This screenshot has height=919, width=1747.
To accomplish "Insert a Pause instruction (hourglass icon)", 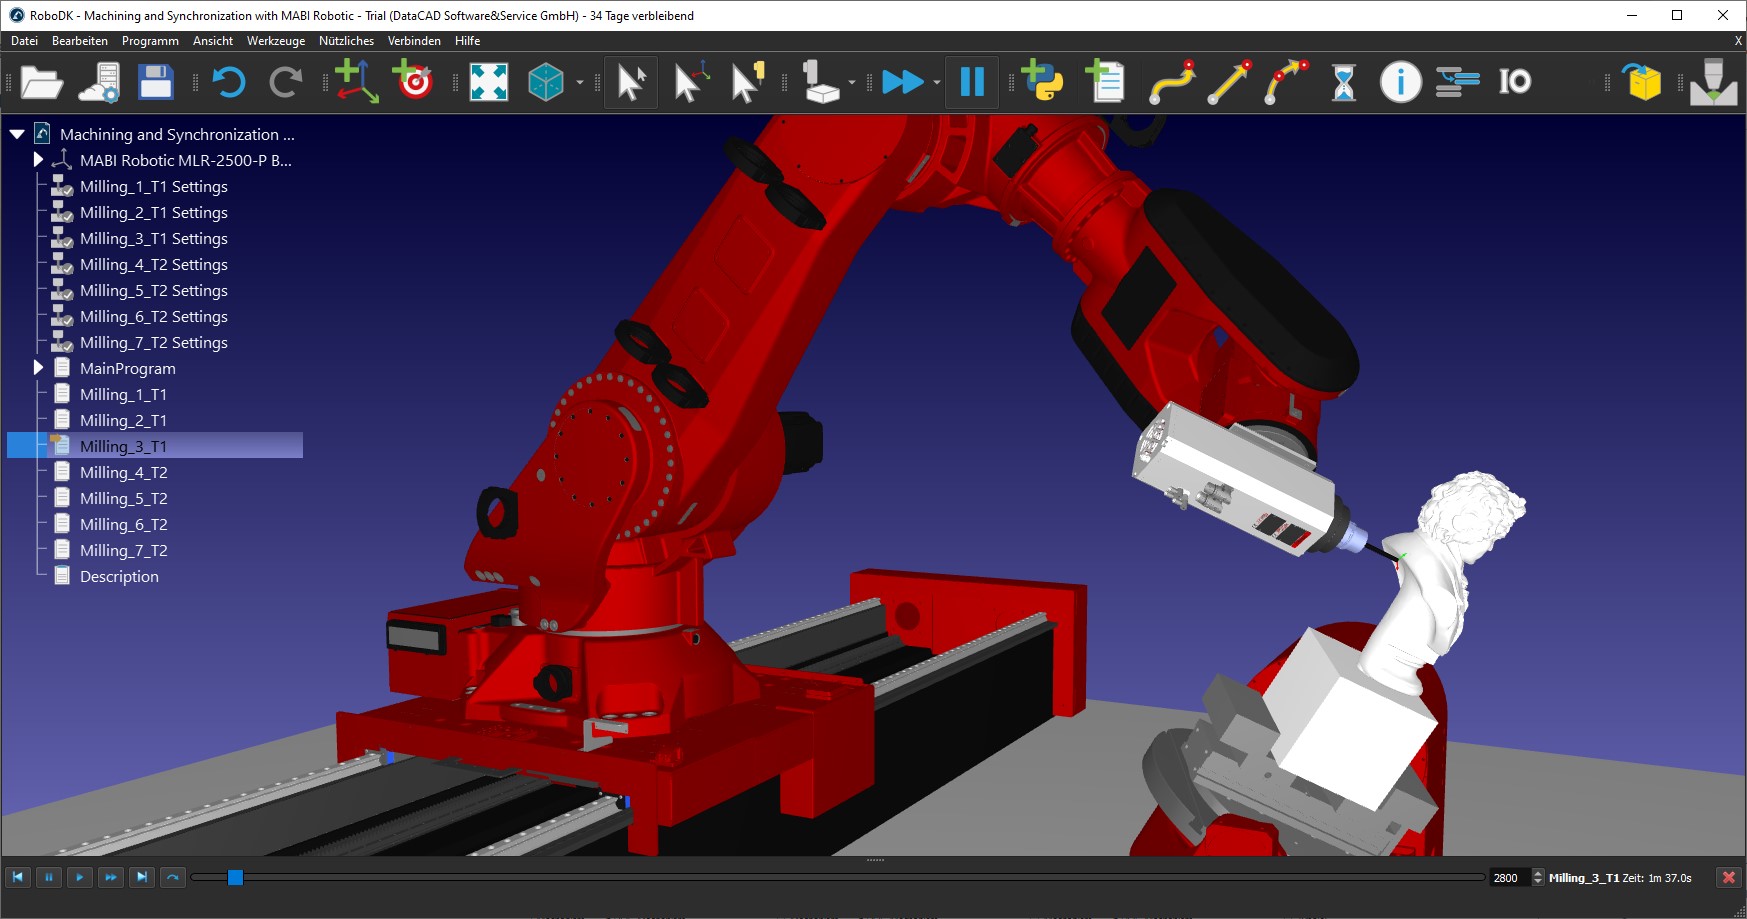I will click(1343, 82).
